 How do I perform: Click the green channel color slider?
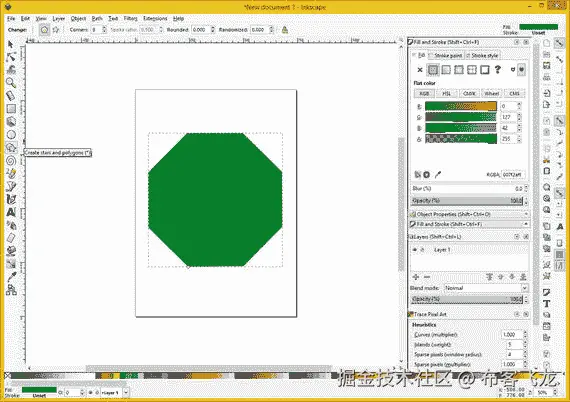(461, 117)
